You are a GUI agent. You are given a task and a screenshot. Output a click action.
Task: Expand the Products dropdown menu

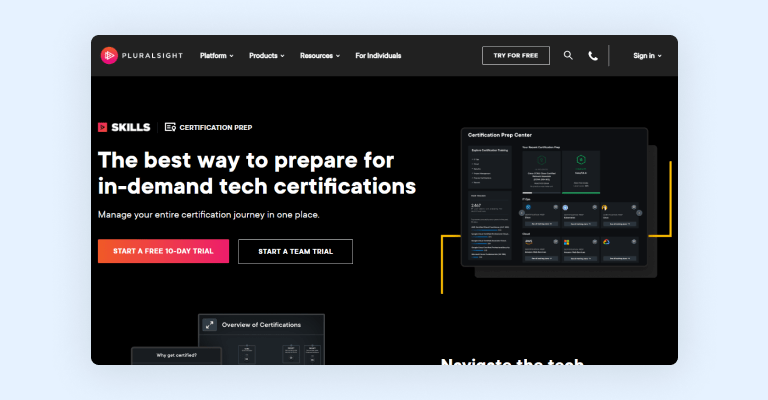tap(266, 56)
